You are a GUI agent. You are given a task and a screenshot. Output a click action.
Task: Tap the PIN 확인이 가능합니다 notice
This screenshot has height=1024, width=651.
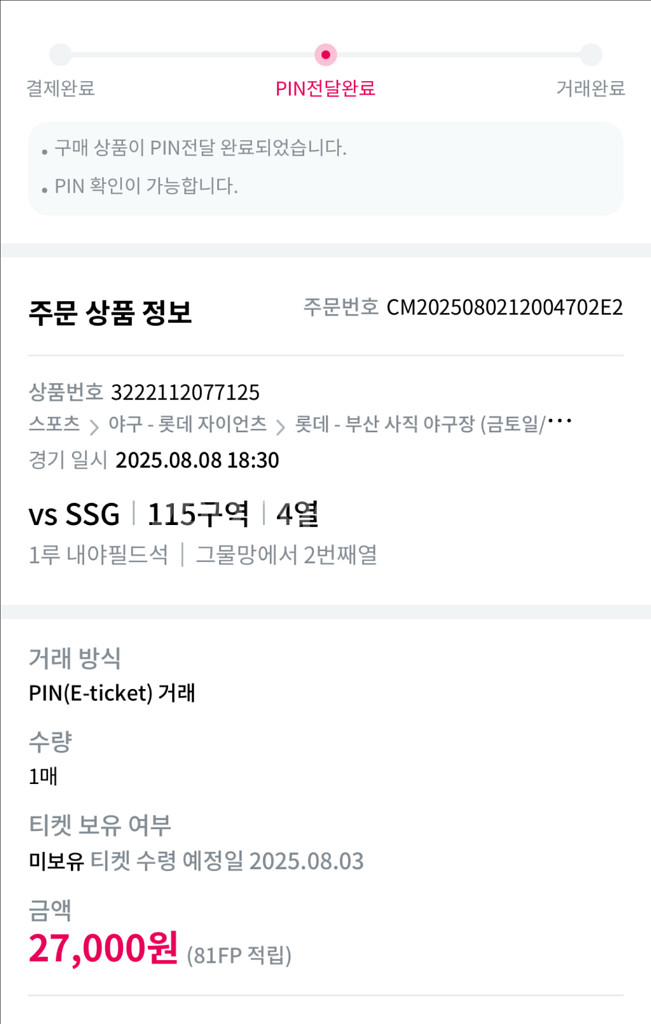[145, 186]
